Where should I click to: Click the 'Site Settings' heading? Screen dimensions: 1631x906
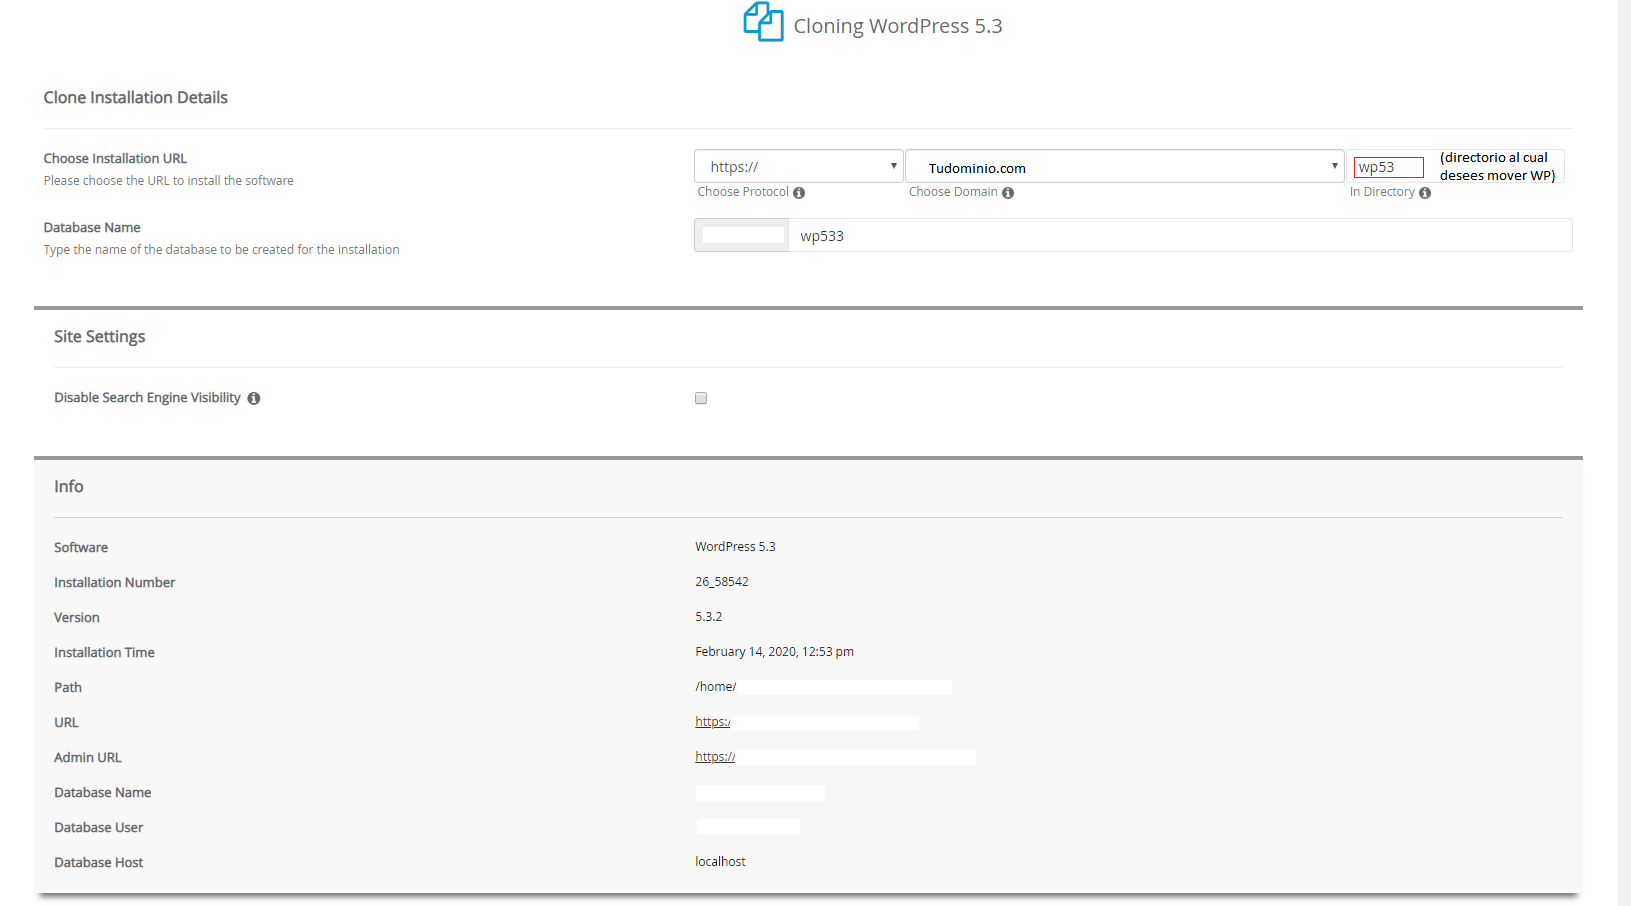(99, 336)
